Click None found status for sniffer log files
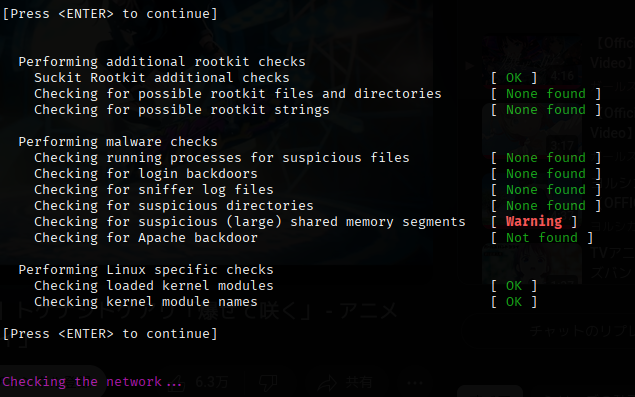This screenshot has width=635, height=397. pos(546,190)
